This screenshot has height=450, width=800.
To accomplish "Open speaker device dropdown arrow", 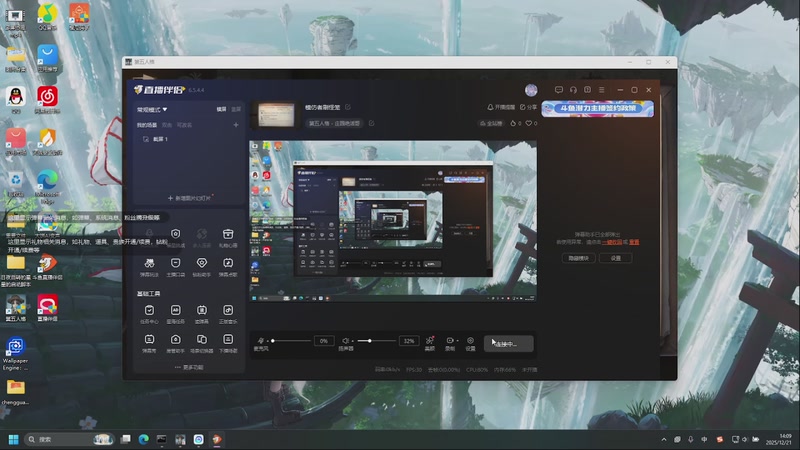I will (x=353, y=341).
